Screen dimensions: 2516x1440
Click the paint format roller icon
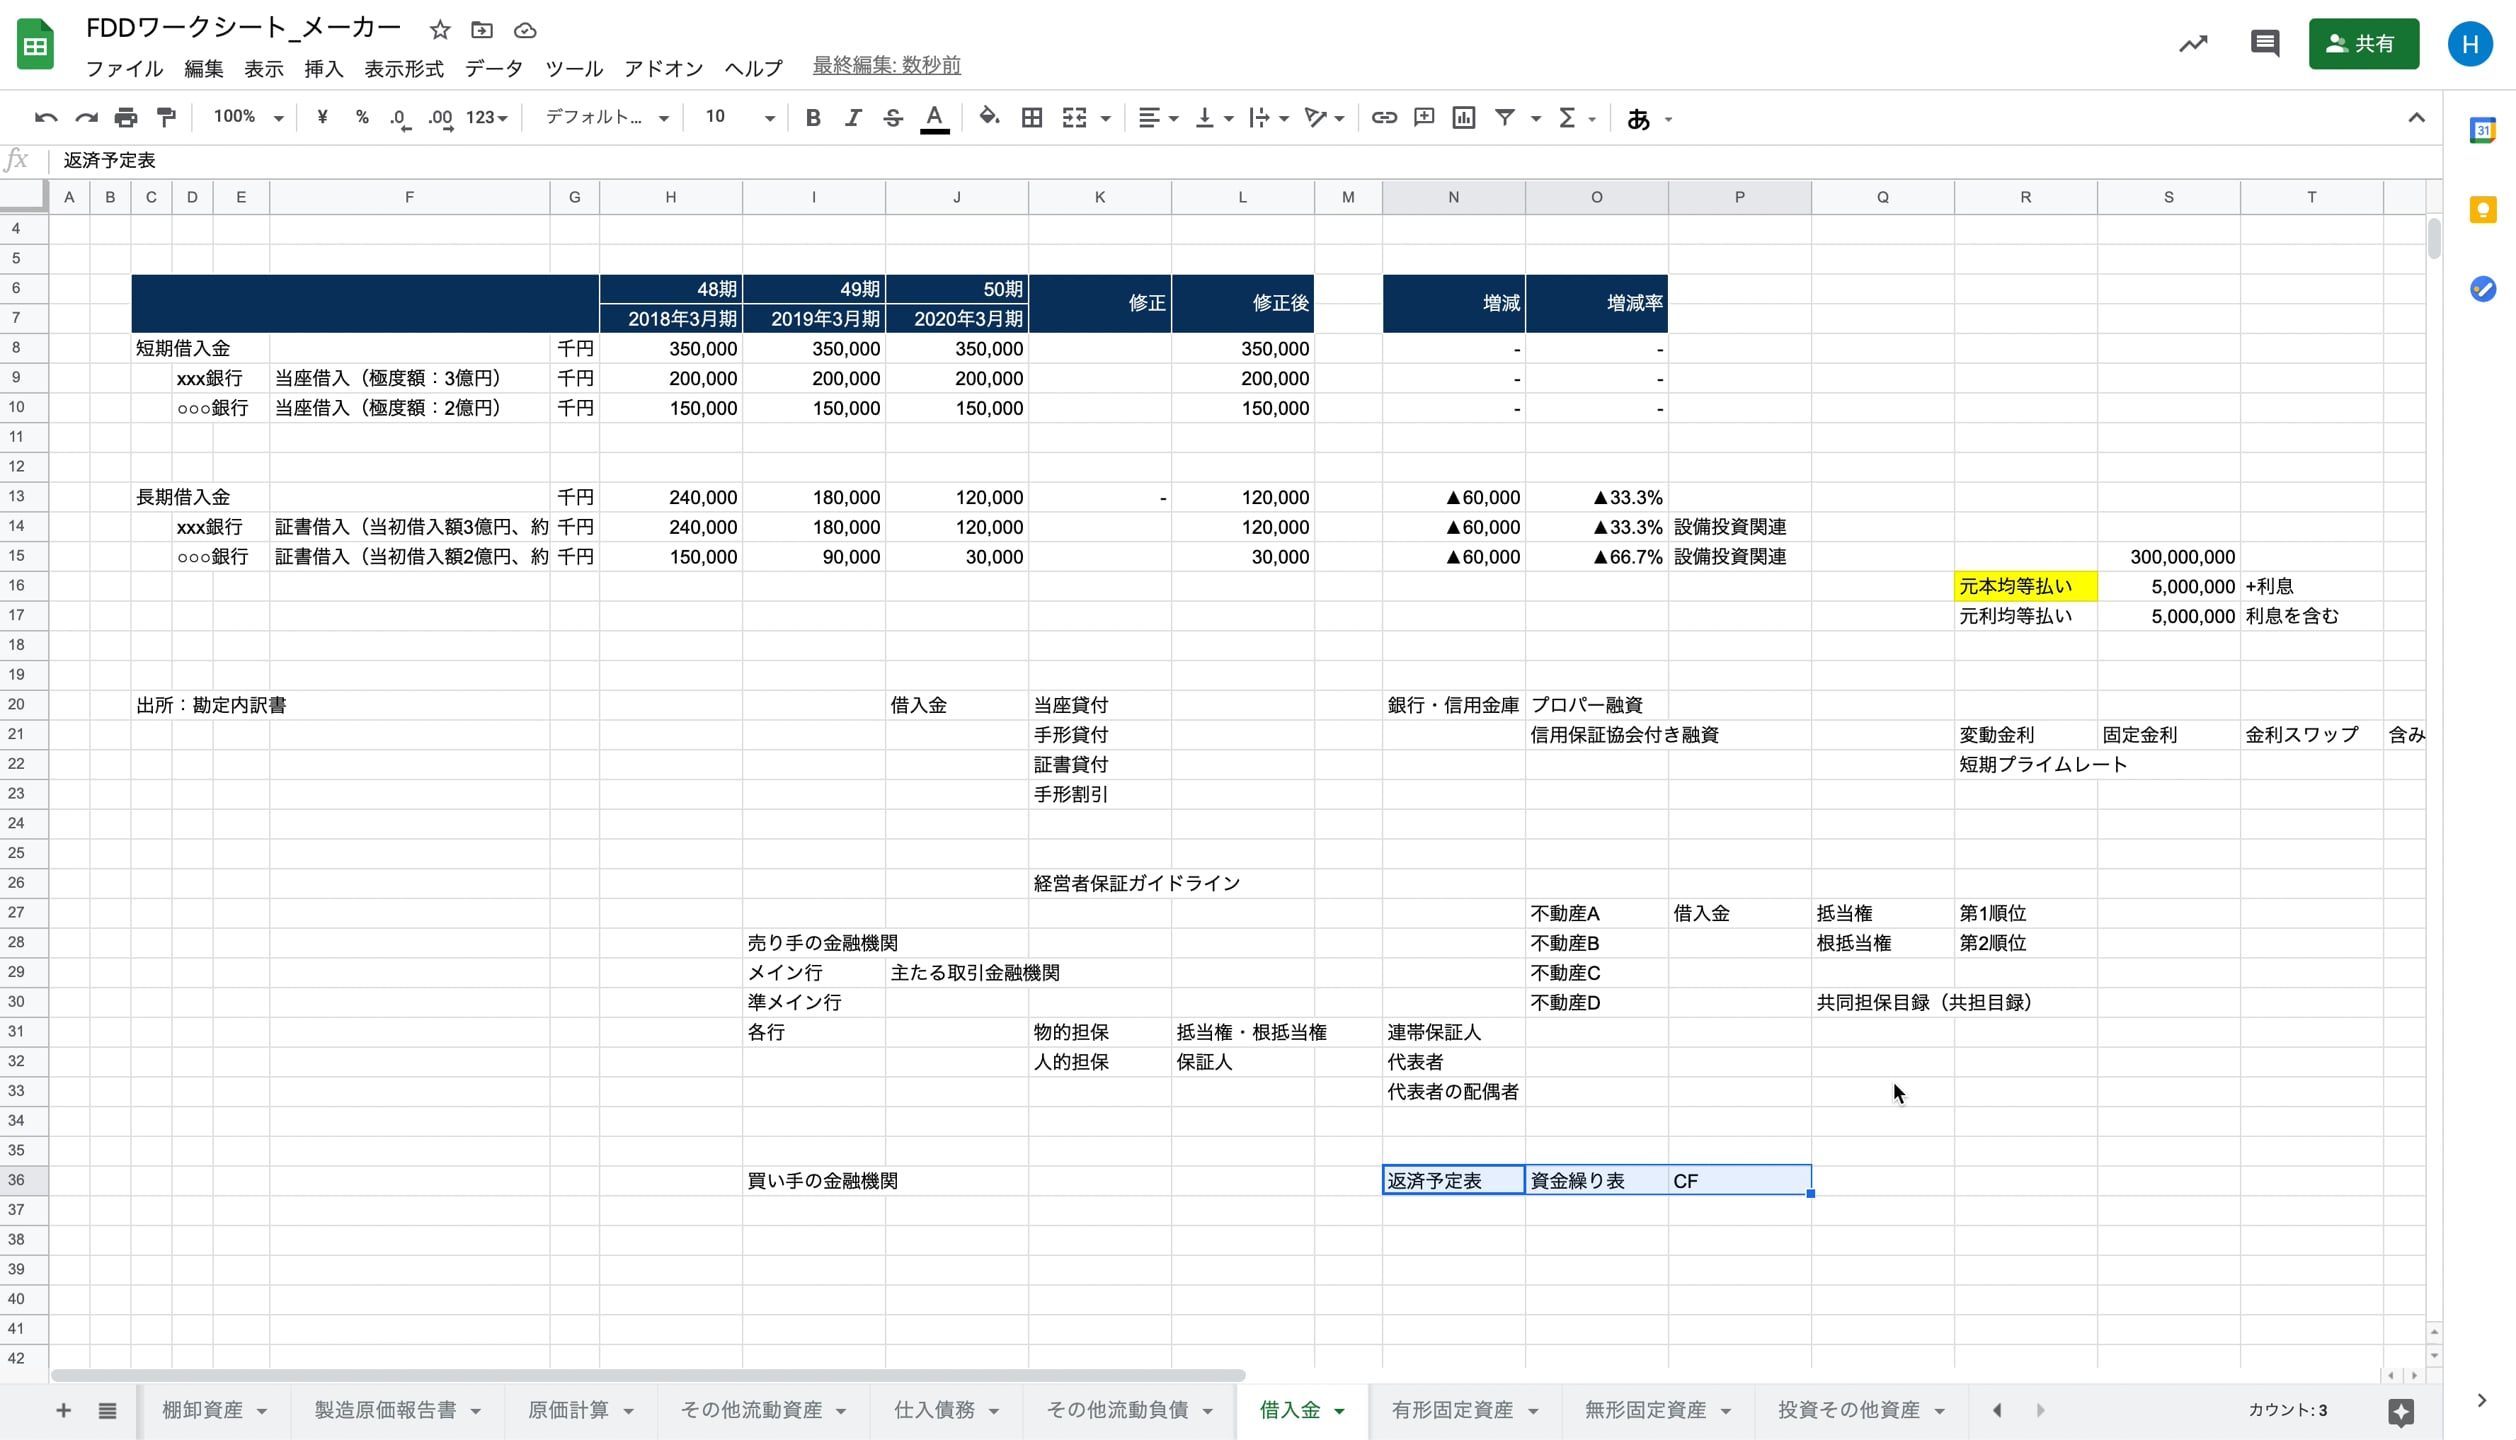pos(166,118)
